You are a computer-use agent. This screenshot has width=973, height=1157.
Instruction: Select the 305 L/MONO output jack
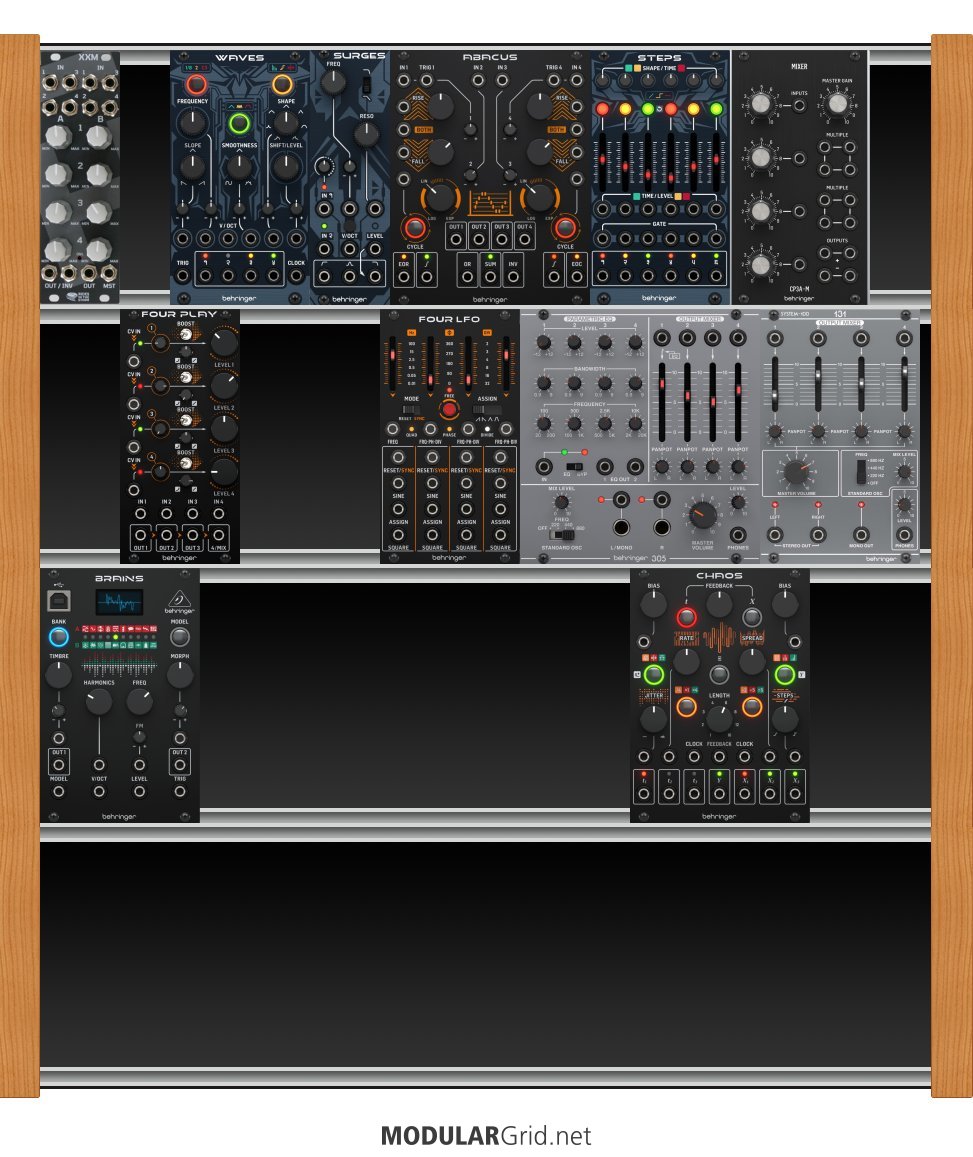(621, 527)
